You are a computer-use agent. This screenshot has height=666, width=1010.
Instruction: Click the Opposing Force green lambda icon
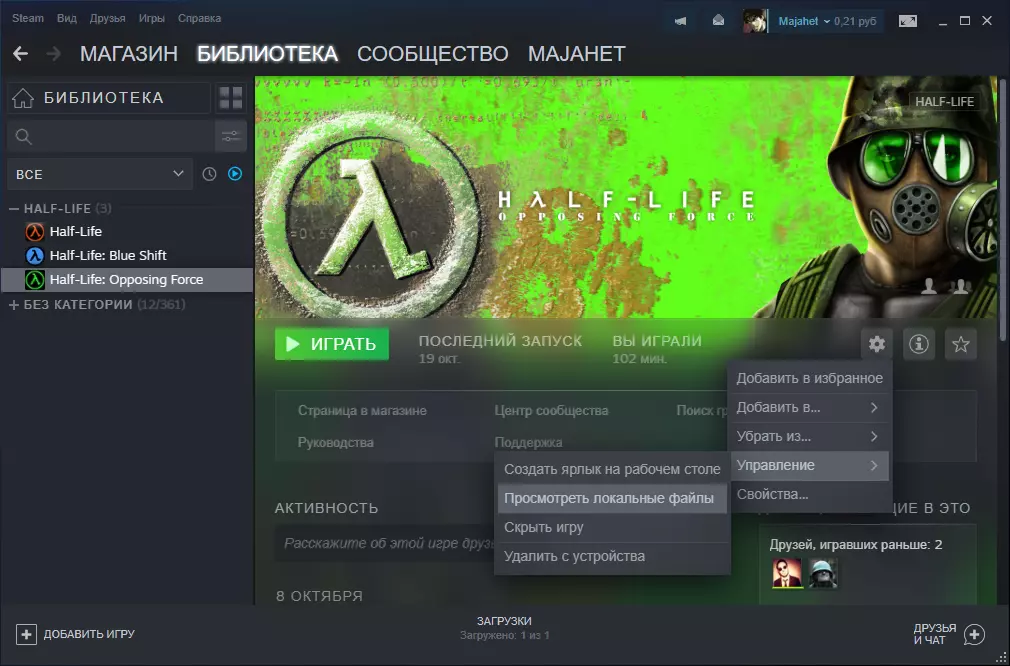click(x=35, y=280)
